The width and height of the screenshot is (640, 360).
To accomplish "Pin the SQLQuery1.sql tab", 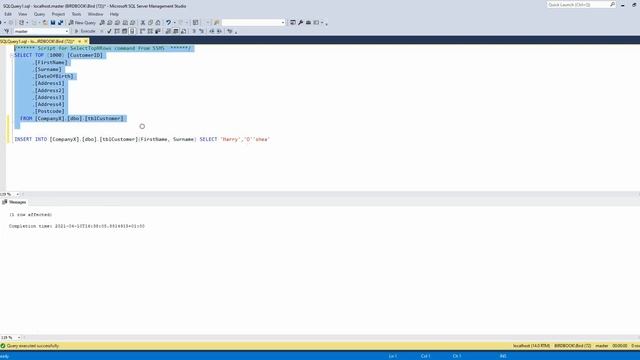I will click(x=80, y=41).
